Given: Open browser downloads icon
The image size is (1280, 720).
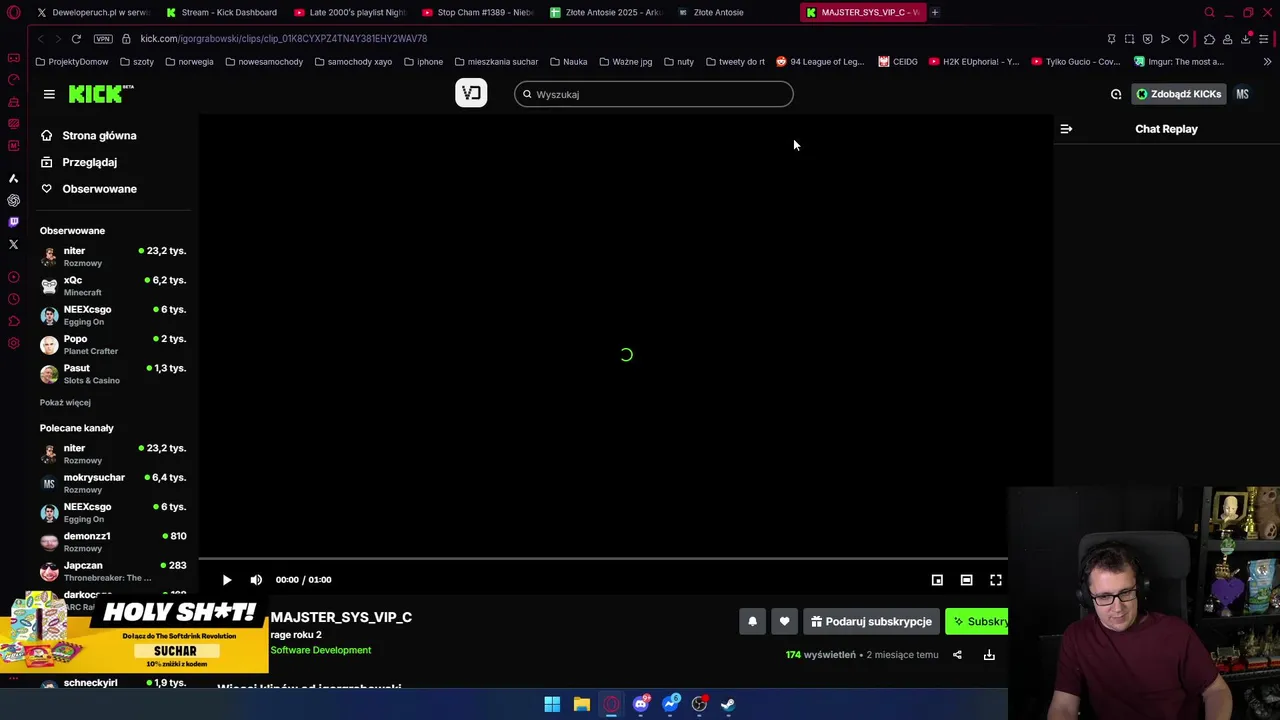Looking at the screenshot, I should (1246, 39).
